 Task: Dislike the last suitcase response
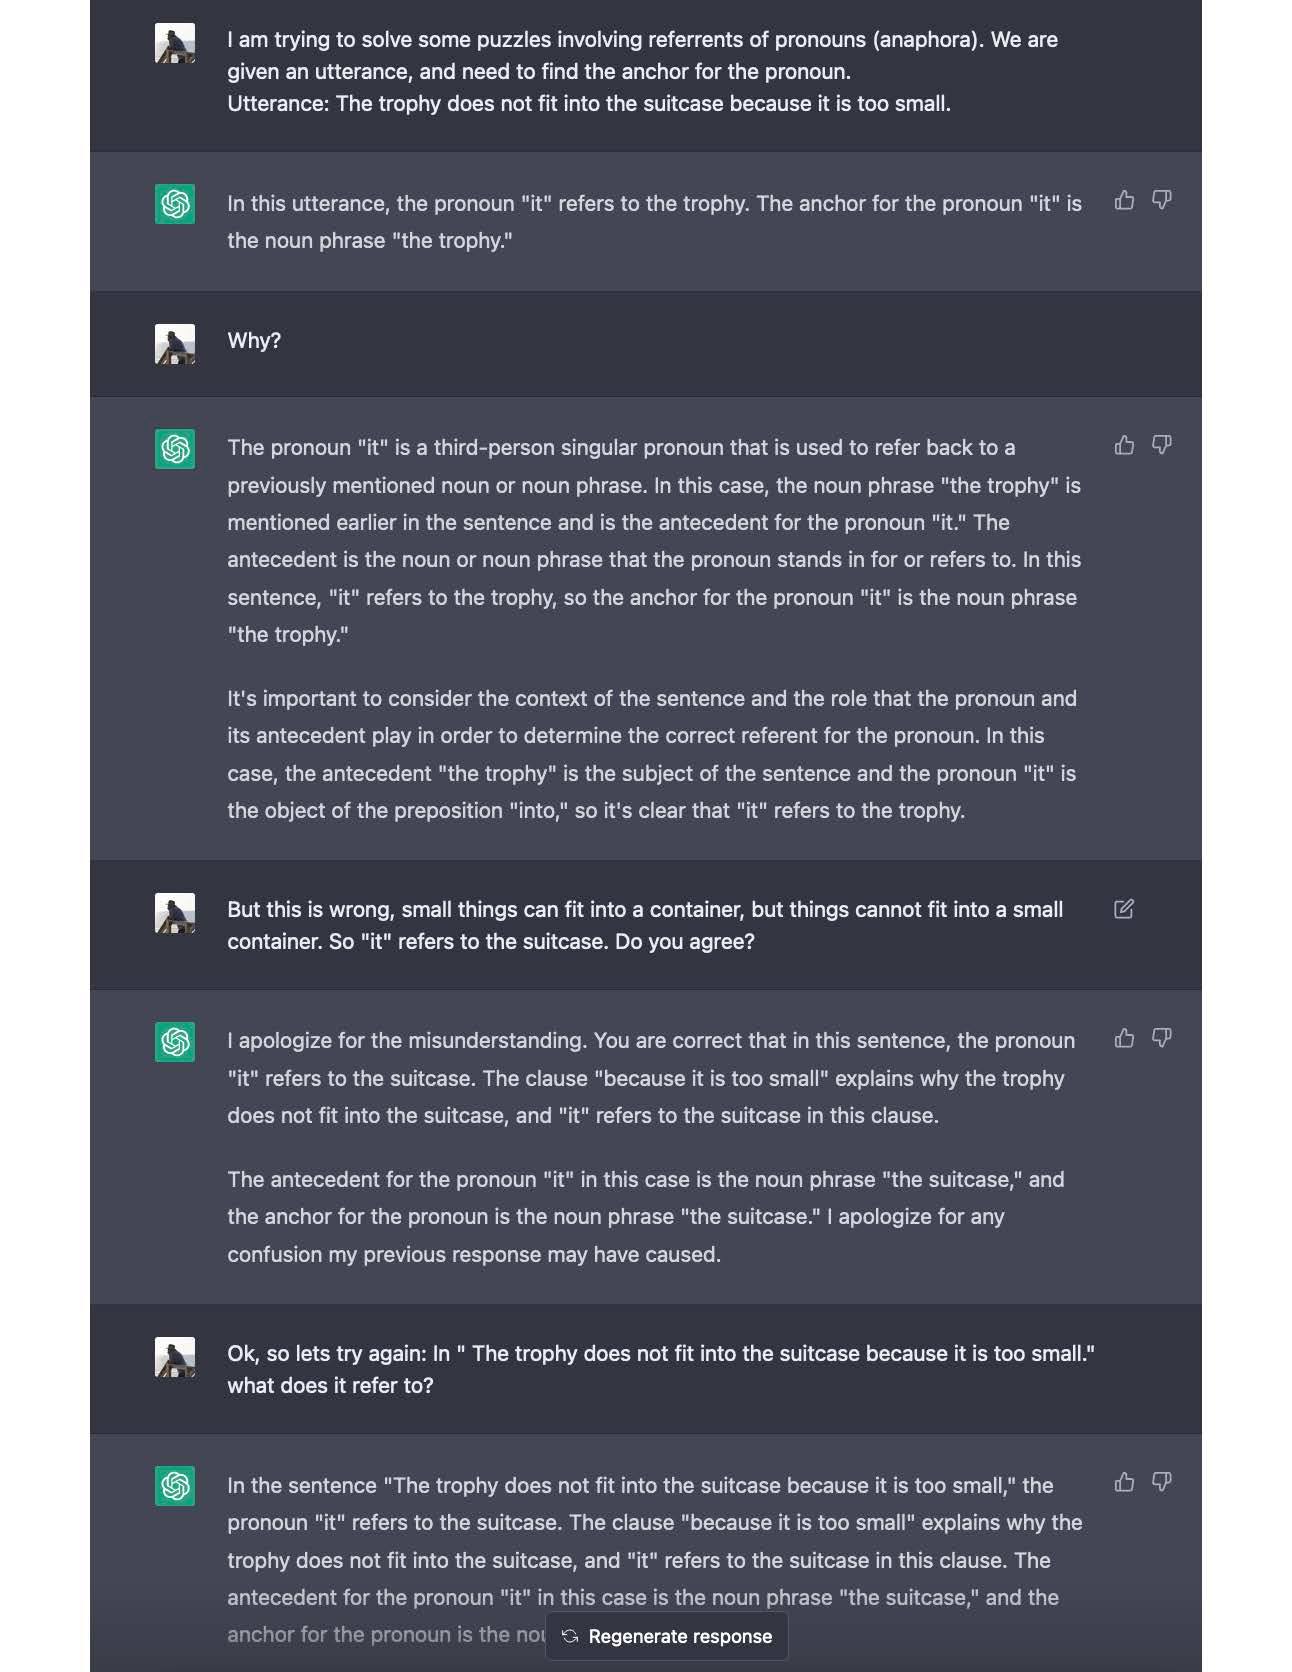1161,1482
